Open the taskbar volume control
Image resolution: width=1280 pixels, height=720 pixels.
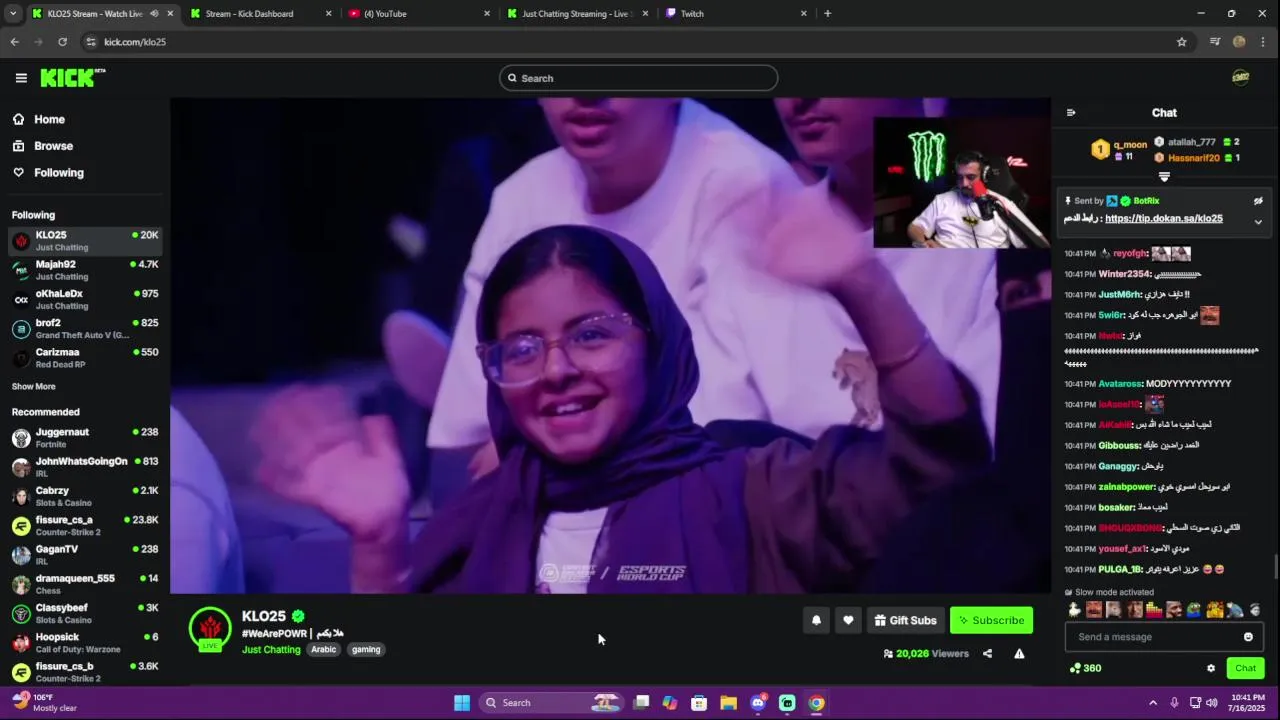tap(1213, 703)
